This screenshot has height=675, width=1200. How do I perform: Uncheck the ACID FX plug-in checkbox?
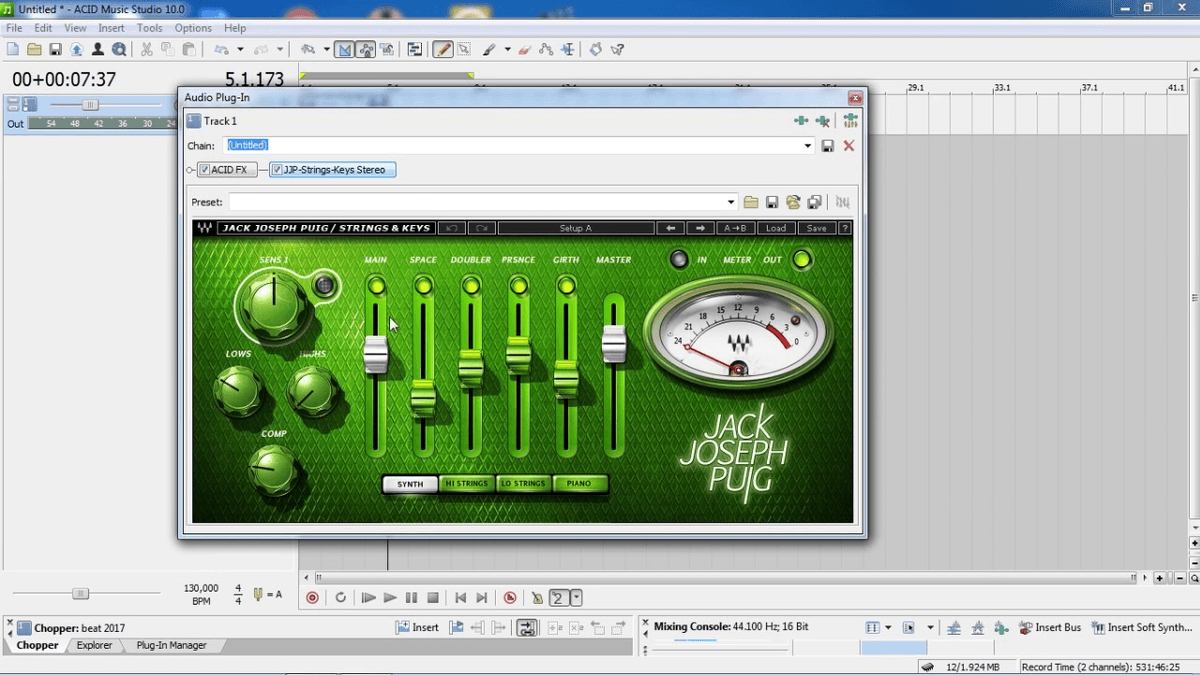(204, 170)
